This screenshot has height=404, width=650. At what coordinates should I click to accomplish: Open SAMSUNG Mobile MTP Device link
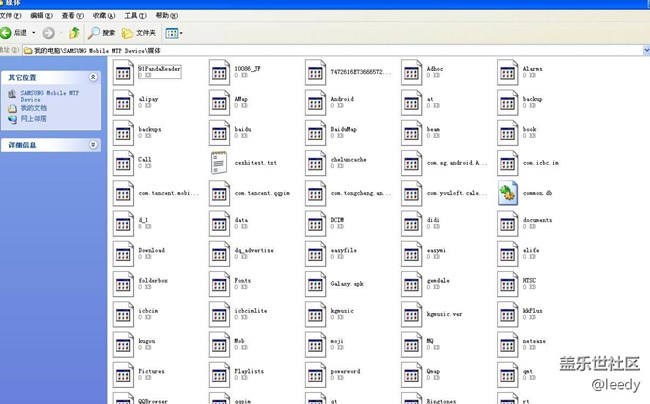point(50,95)
